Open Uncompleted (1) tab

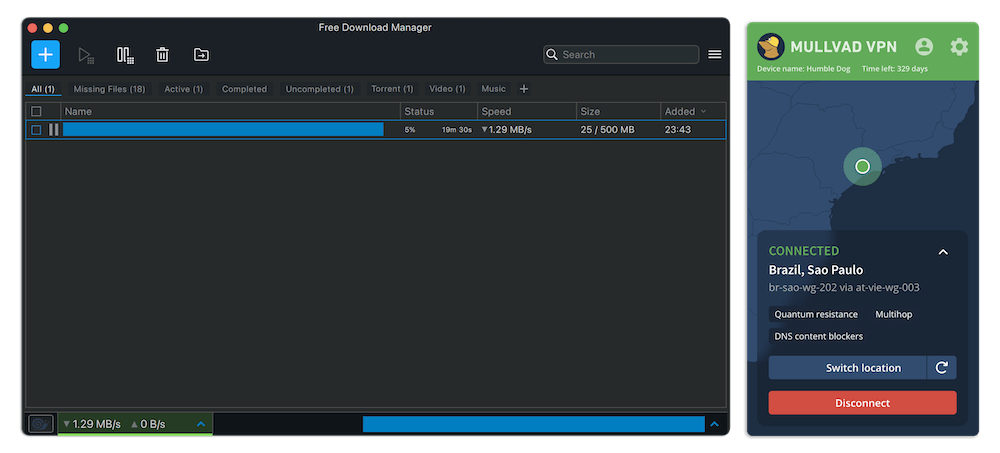(x=320, y=89)
